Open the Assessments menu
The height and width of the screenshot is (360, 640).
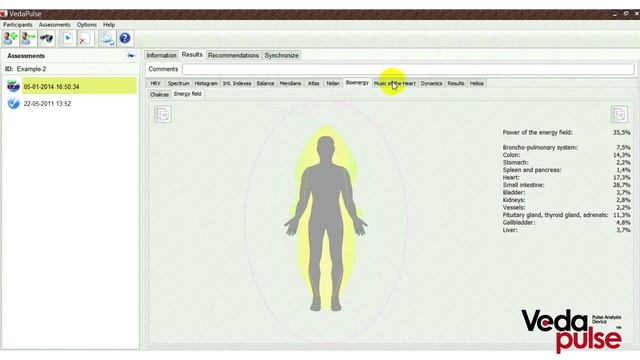coord(55,25)
